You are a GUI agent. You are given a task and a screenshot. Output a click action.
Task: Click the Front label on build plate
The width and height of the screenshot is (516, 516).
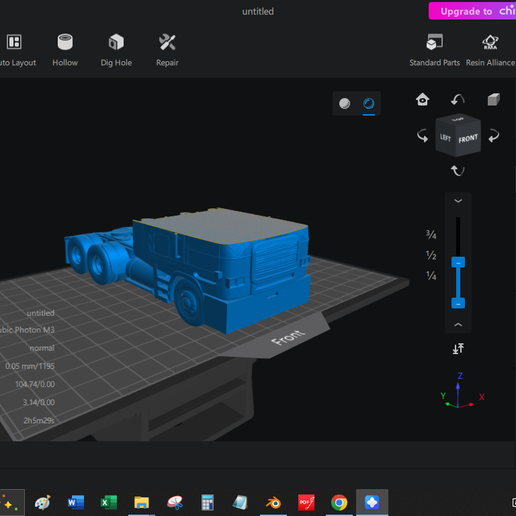tap(288, 337)
